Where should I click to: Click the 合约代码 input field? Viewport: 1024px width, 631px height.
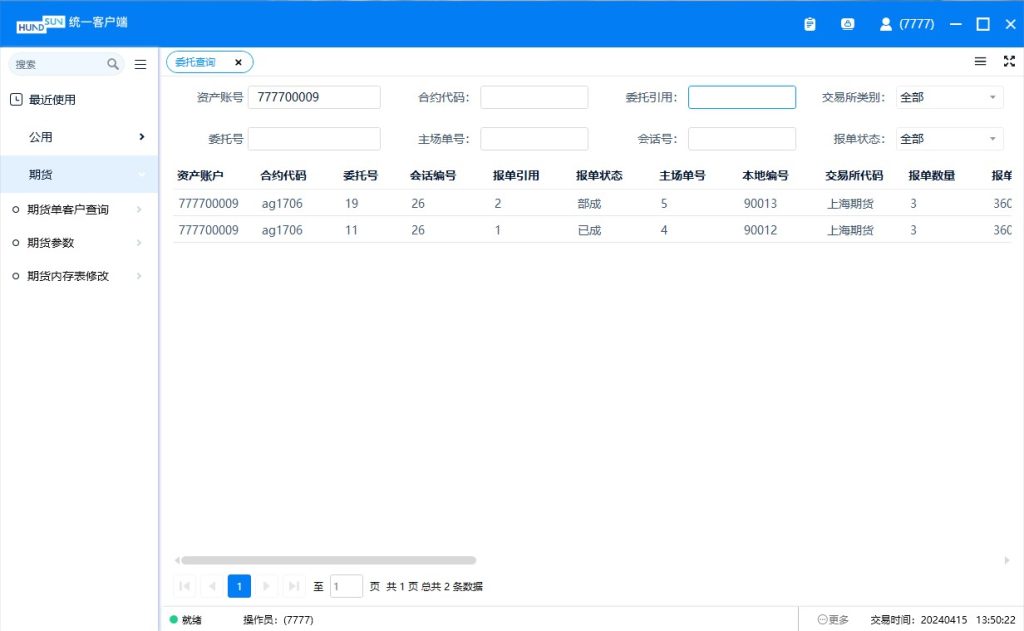(534, 97)
